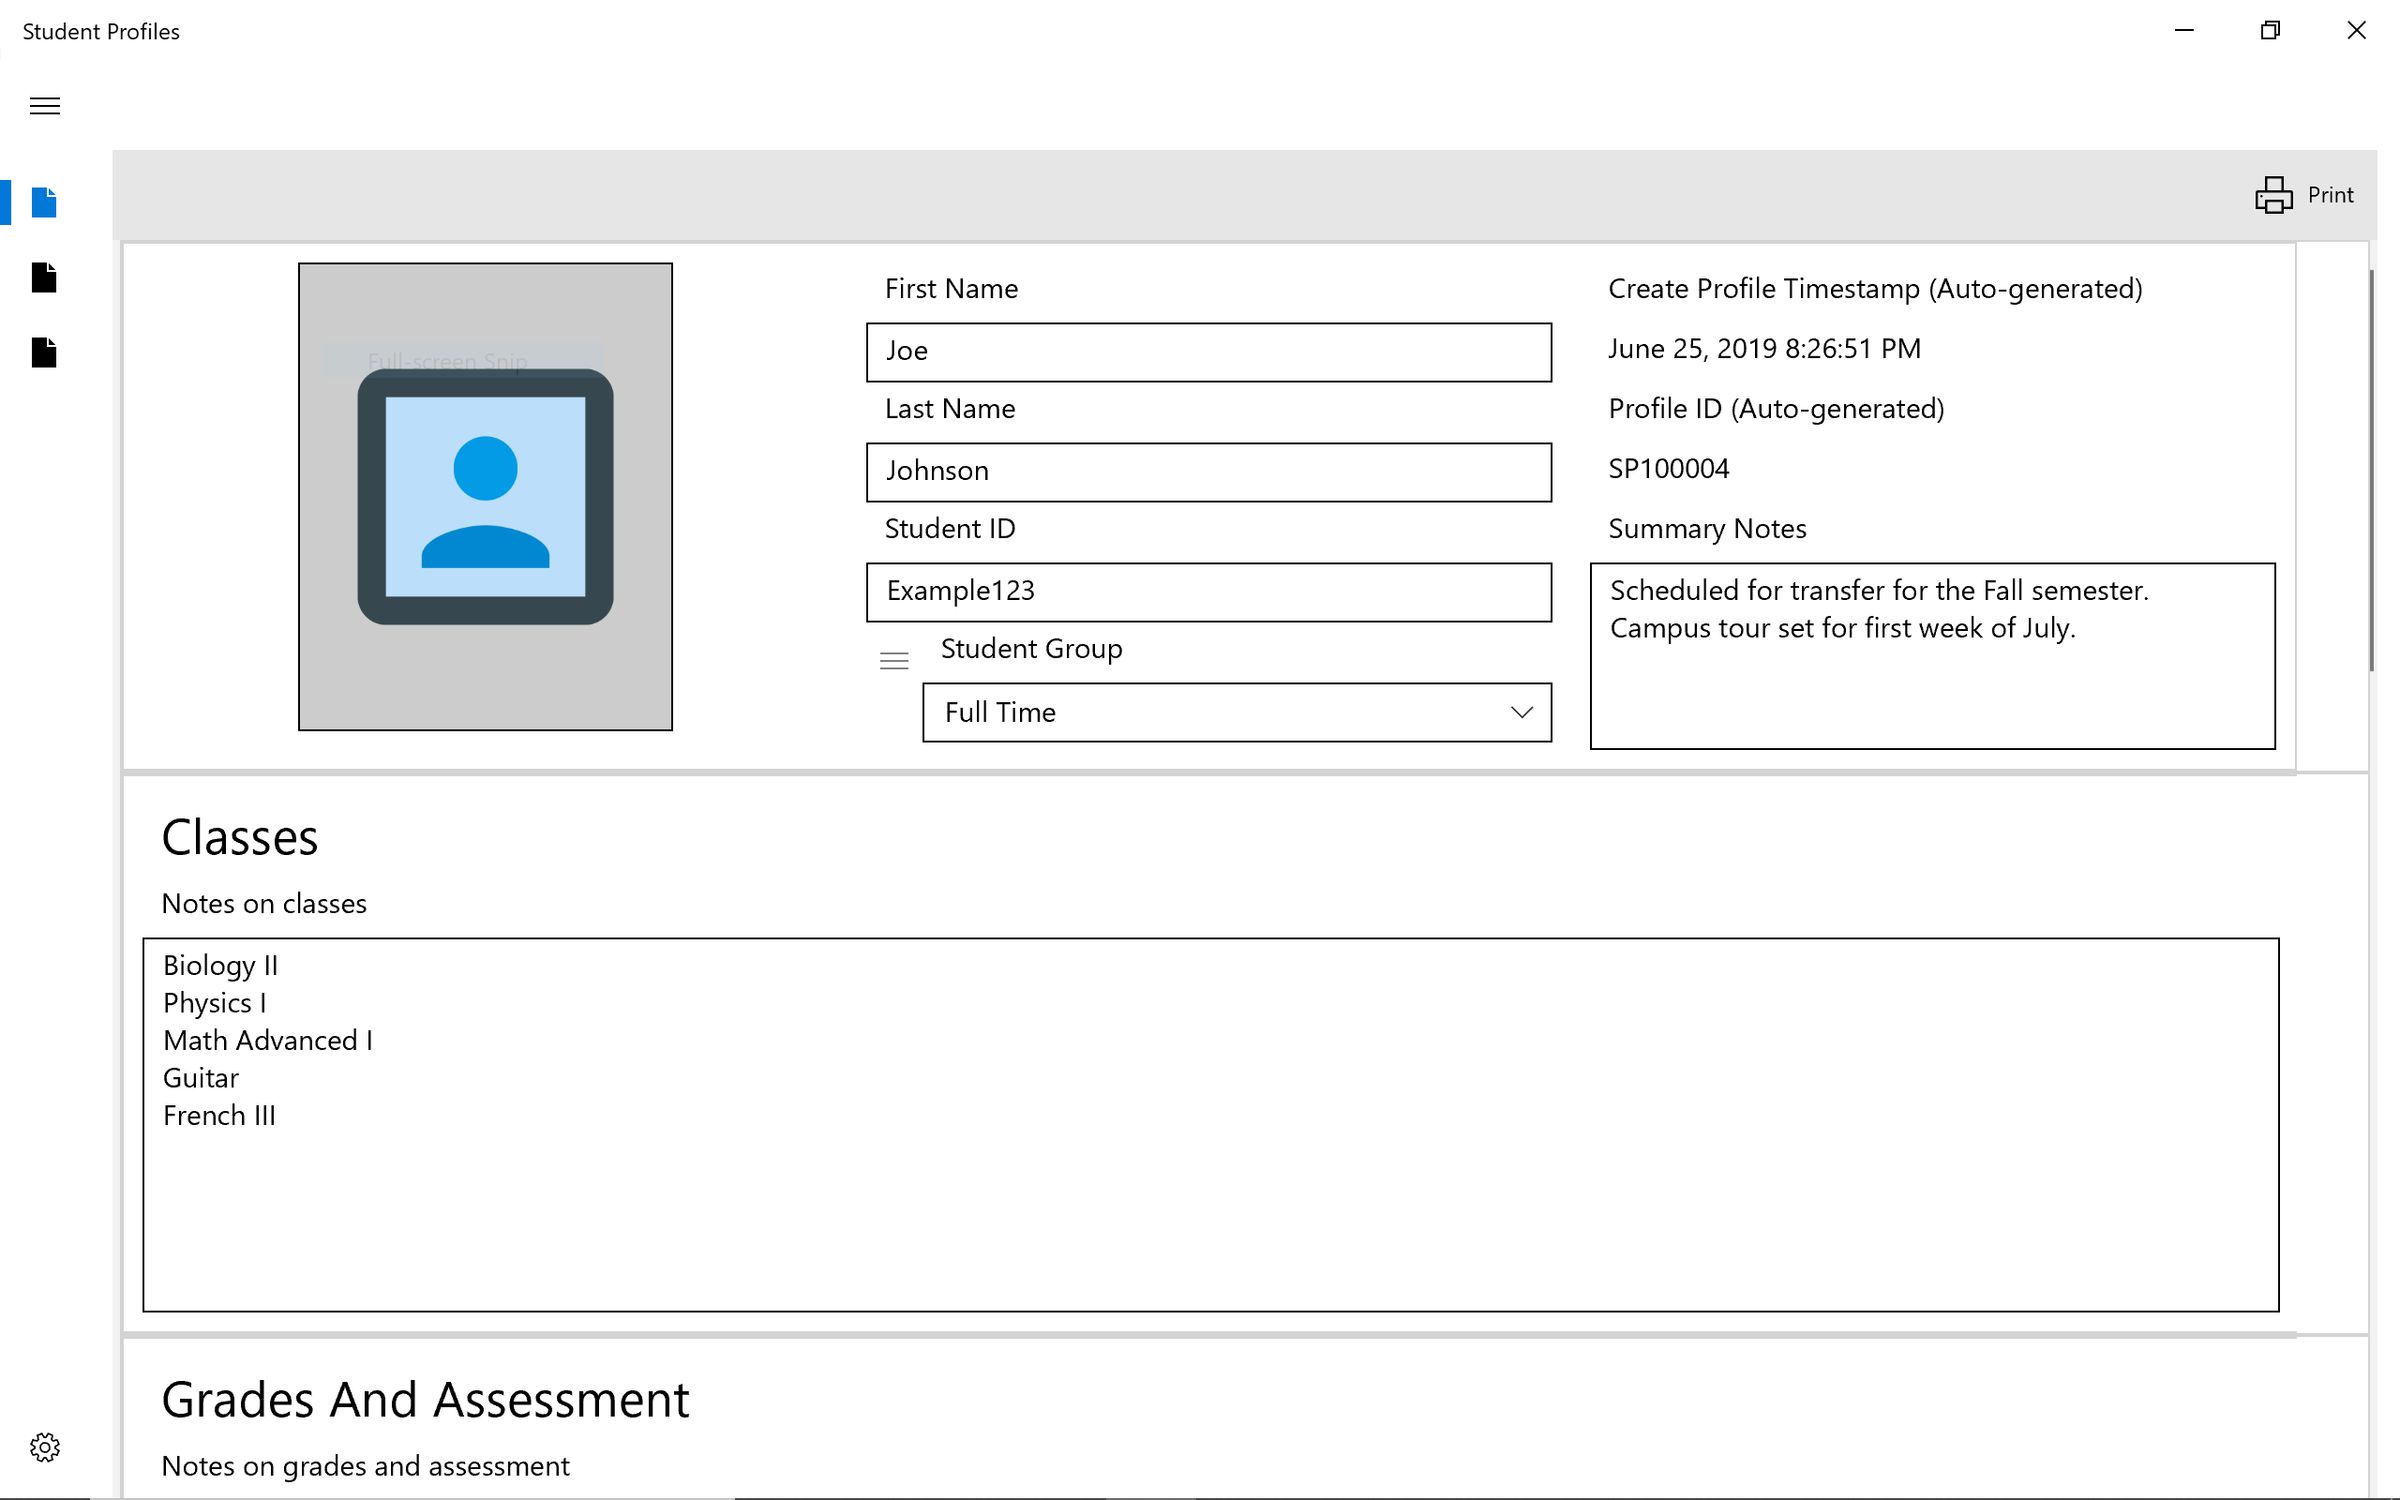This screenshot has width=2400, height=1500.
Task: Restore down the Student Profiles window
Action: pos(2270,30)
